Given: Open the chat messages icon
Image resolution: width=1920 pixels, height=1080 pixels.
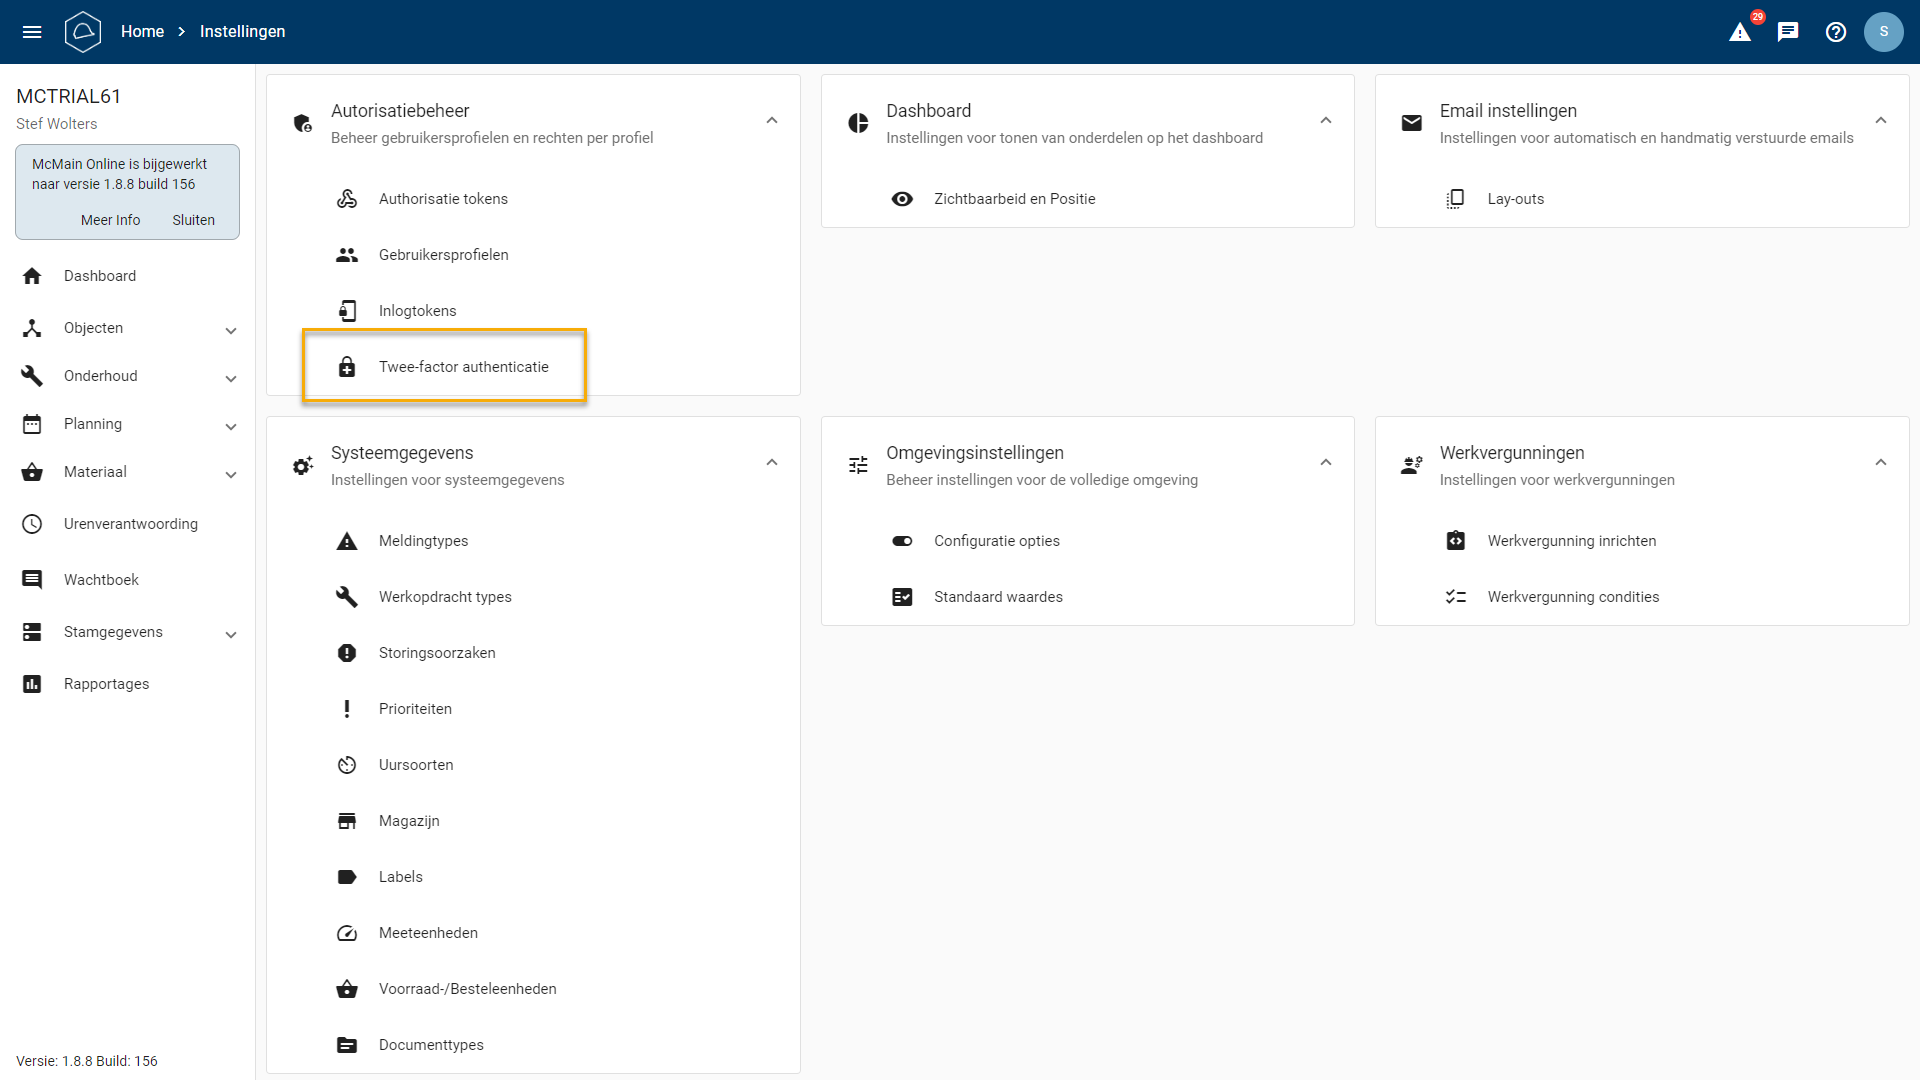Looking at the screenshot, I should [x=1788, y=32].
